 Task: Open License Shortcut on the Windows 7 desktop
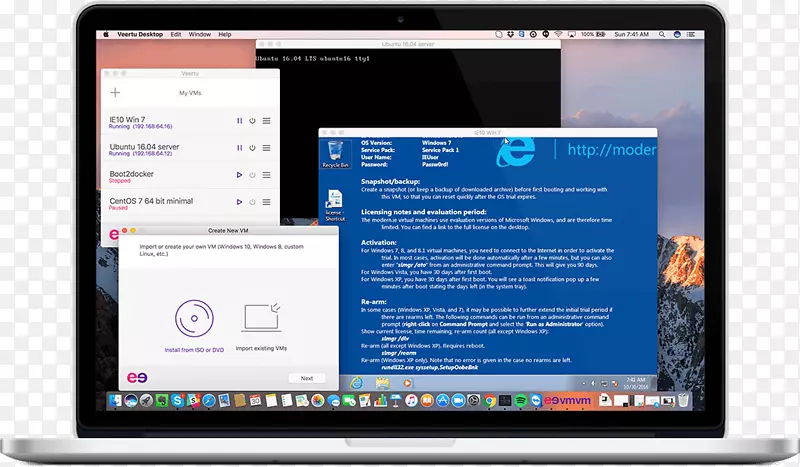tap(335, 205)
